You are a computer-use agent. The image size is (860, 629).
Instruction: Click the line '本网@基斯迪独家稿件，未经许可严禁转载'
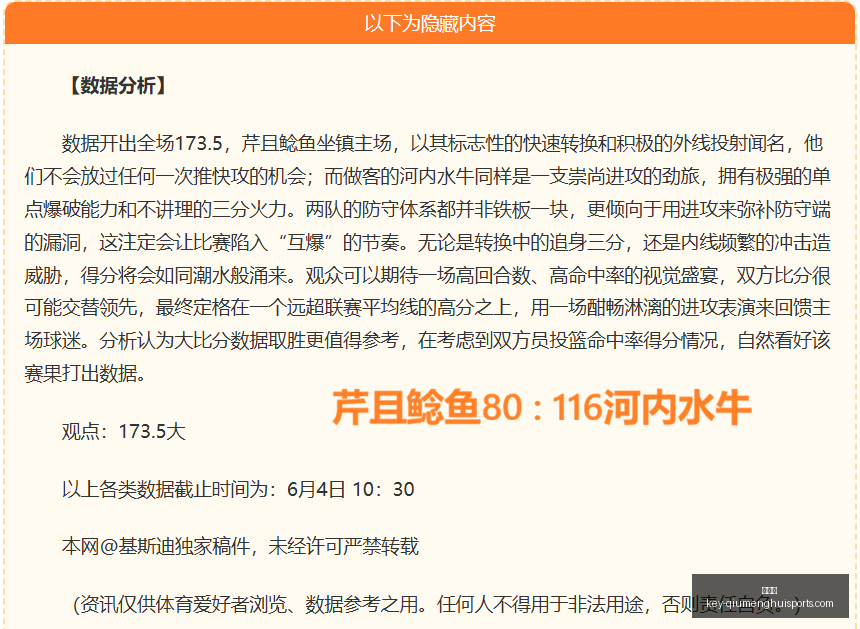point(240,546)
